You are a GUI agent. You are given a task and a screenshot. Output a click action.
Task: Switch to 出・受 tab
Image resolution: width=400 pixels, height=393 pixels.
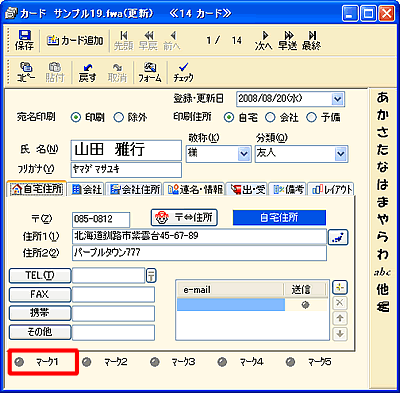[247, 190]
